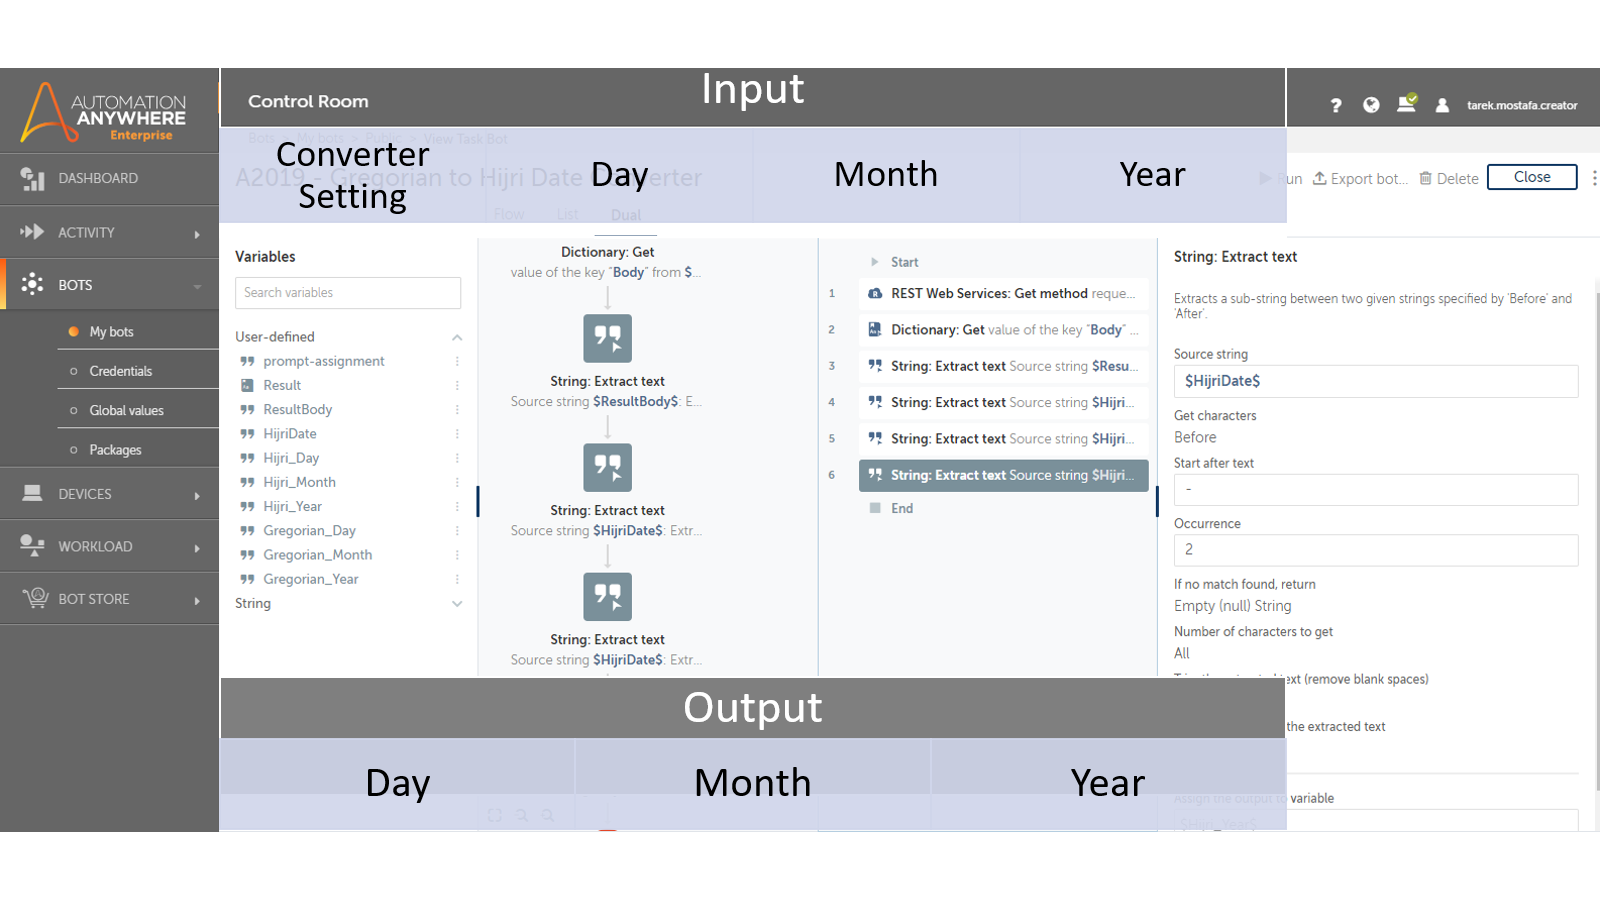Expand the Activity sidebar menu

pos(197,233)
